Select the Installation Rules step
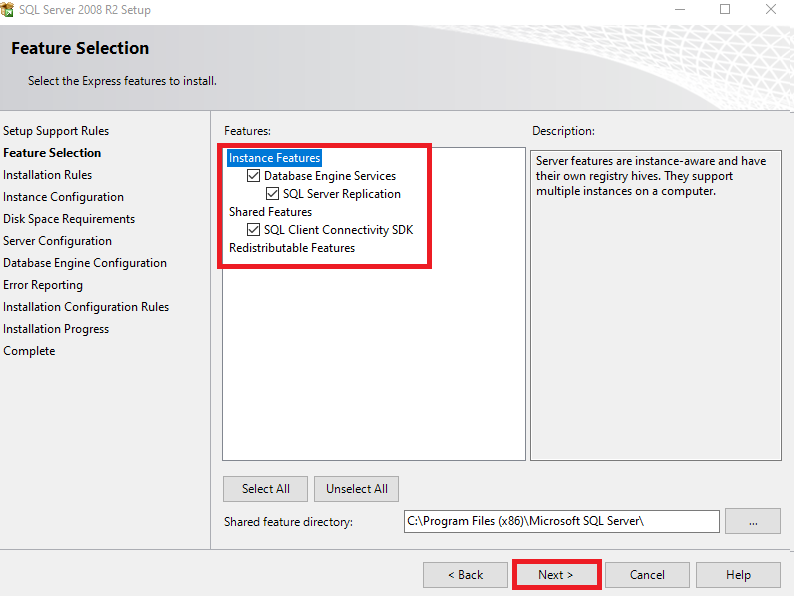This screenshot has height=600, width=795. click(48, 175)
